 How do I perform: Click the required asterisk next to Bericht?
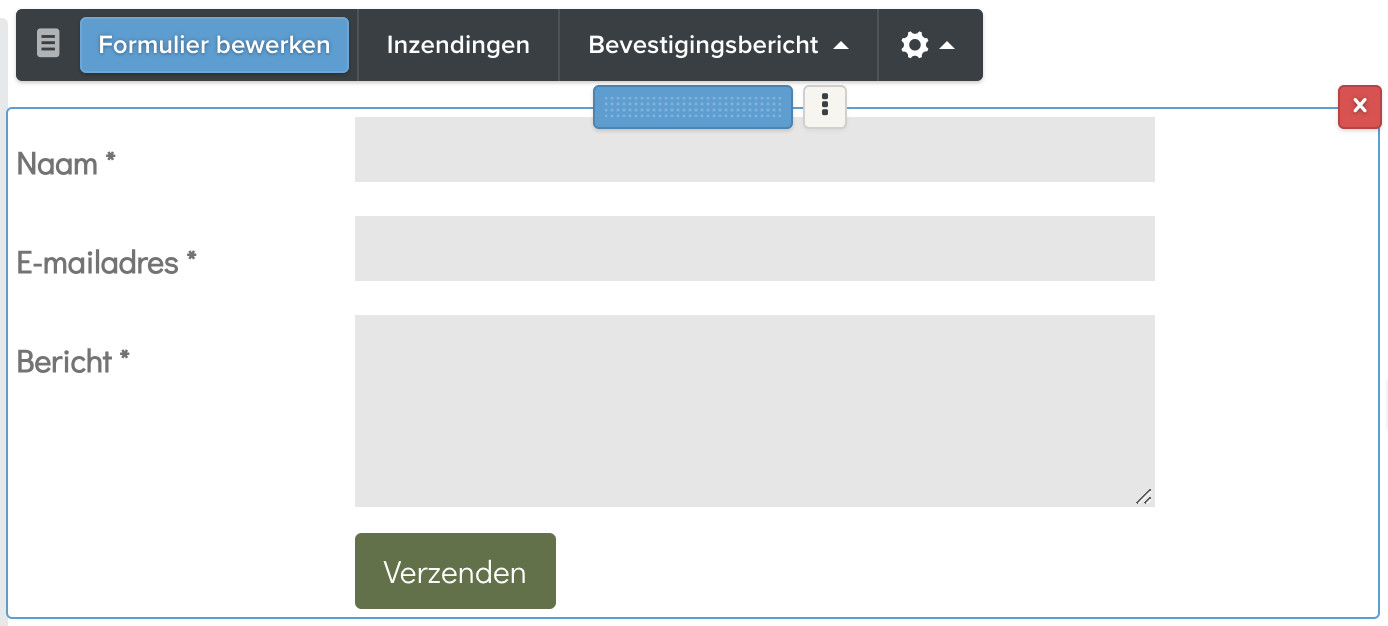[125, 357]
